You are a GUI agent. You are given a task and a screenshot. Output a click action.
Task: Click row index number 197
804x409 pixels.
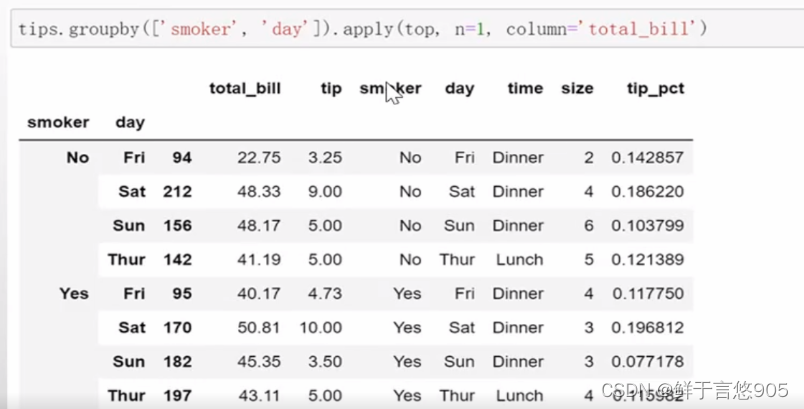pyautogui.click(x=177, y=395)
